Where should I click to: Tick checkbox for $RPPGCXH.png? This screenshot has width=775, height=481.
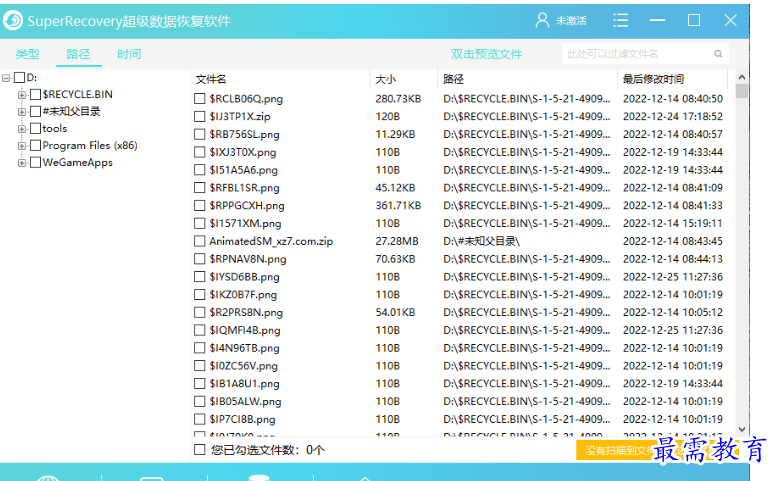[x=200, y=206]
